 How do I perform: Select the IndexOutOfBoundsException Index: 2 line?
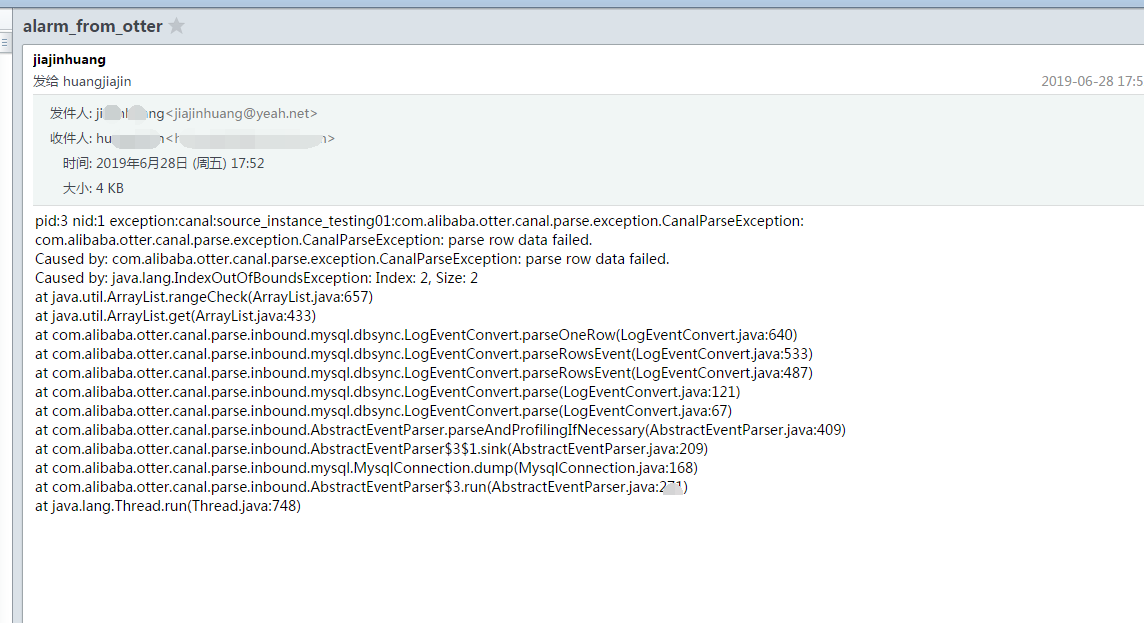point(257,278)
